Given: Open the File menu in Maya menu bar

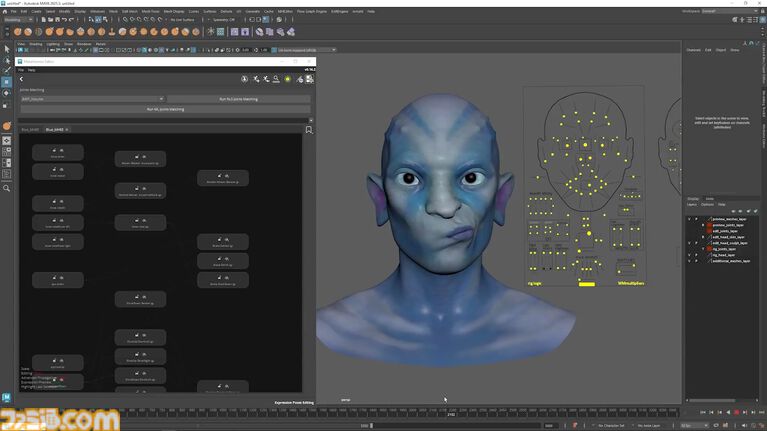Looking at the screenshot, I should point(14,11).
